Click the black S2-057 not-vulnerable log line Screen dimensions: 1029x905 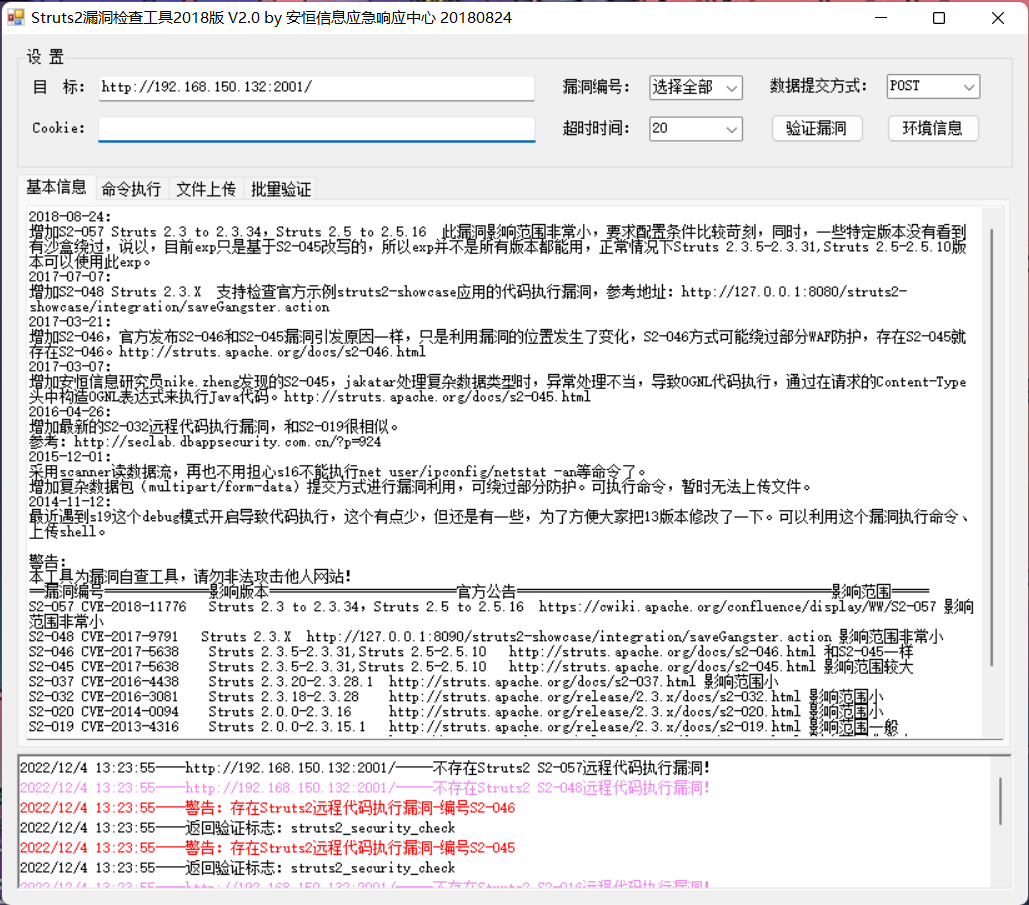point(365,768)
